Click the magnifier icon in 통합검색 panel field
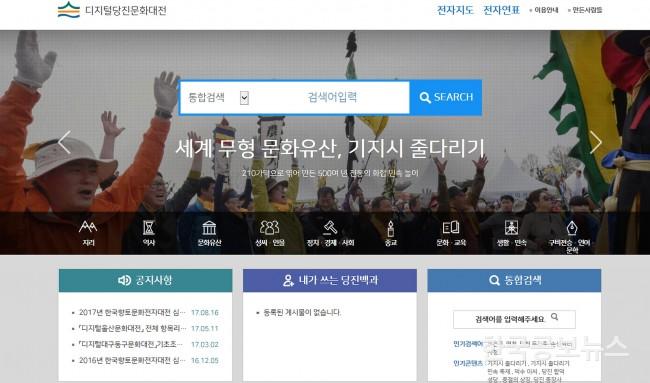This screenshot has width=650, height=383. 555,317
